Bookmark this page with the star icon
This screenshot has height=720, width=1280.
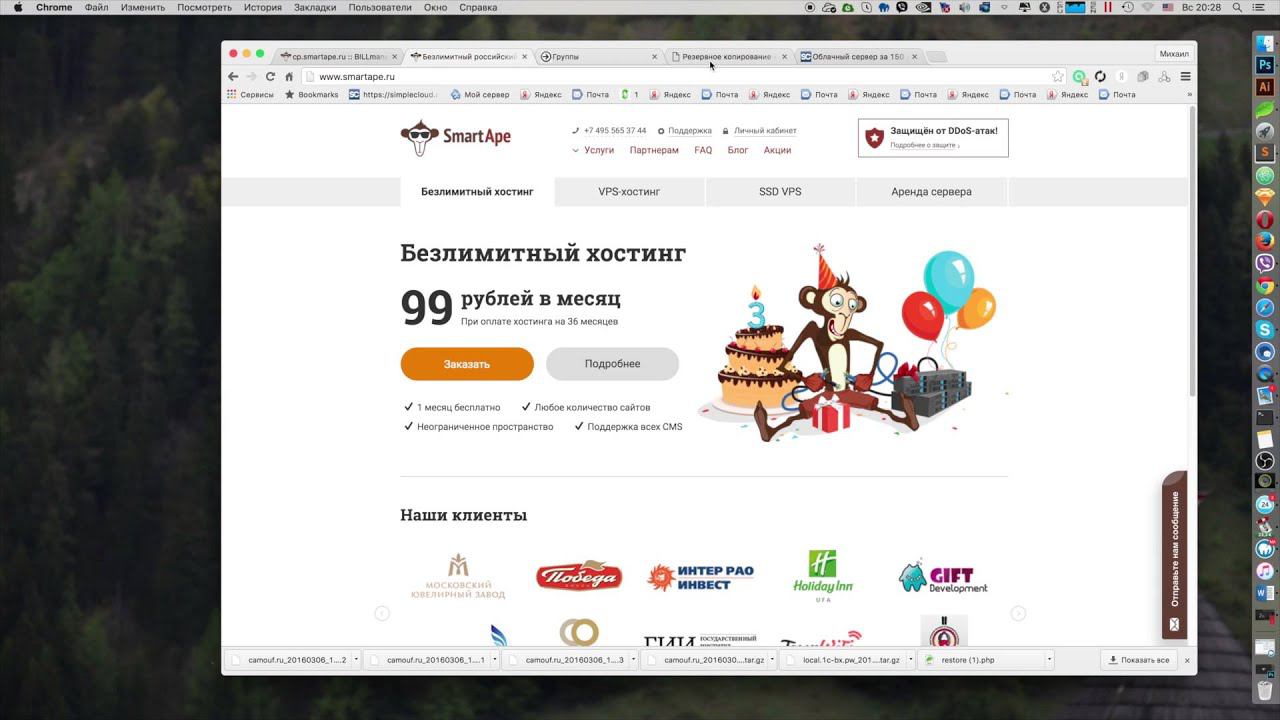(1058, 76)
